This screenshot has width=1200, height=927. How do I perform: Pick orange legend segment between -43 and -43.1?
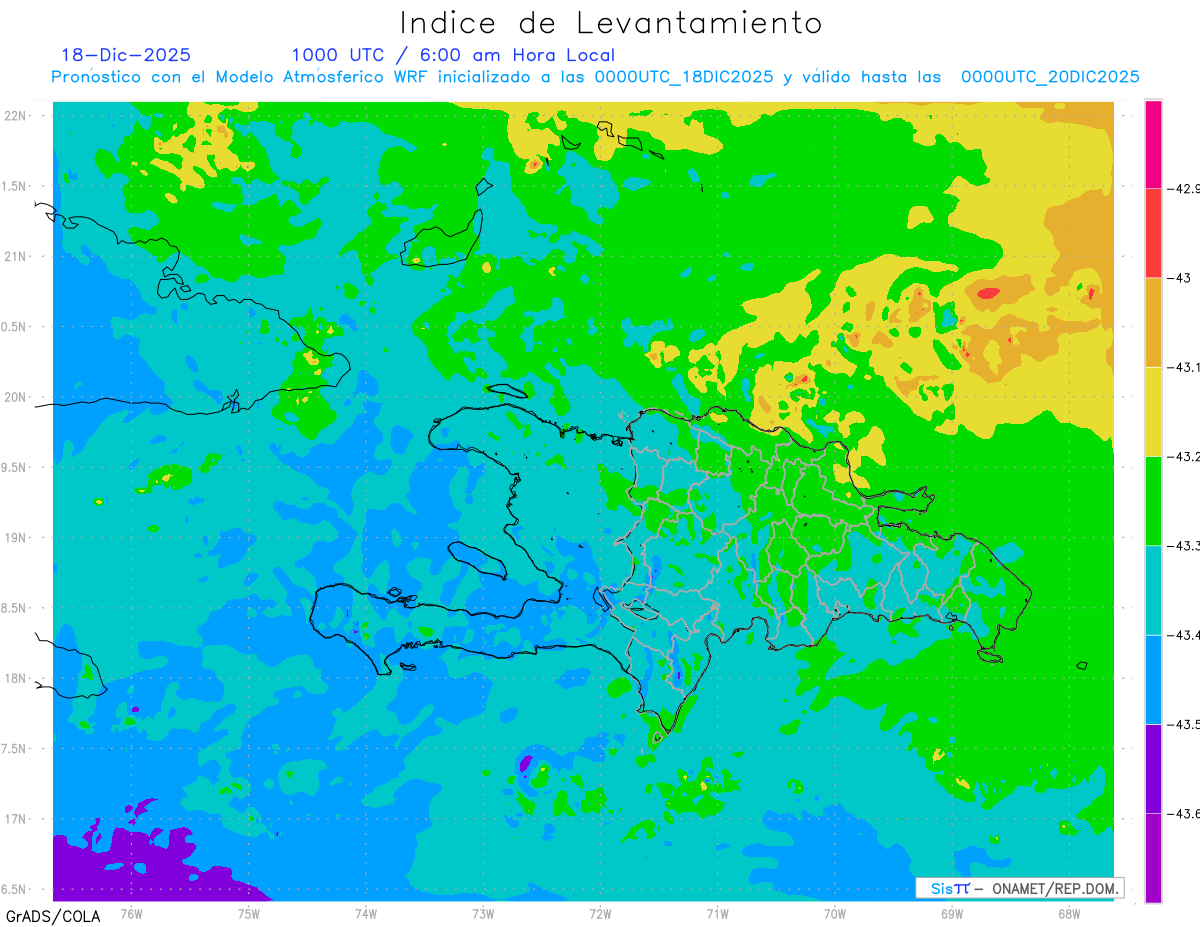coord(1153,322)
